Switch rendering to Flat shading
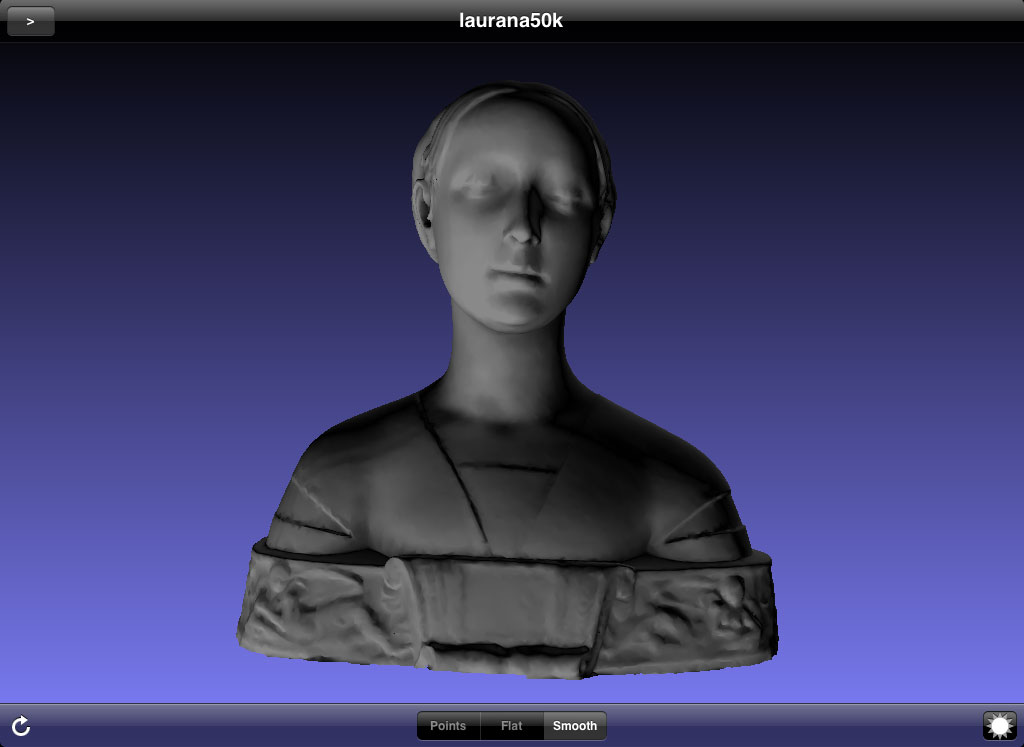The width and height of the screenshot is (1024, 747). (511, 725)
